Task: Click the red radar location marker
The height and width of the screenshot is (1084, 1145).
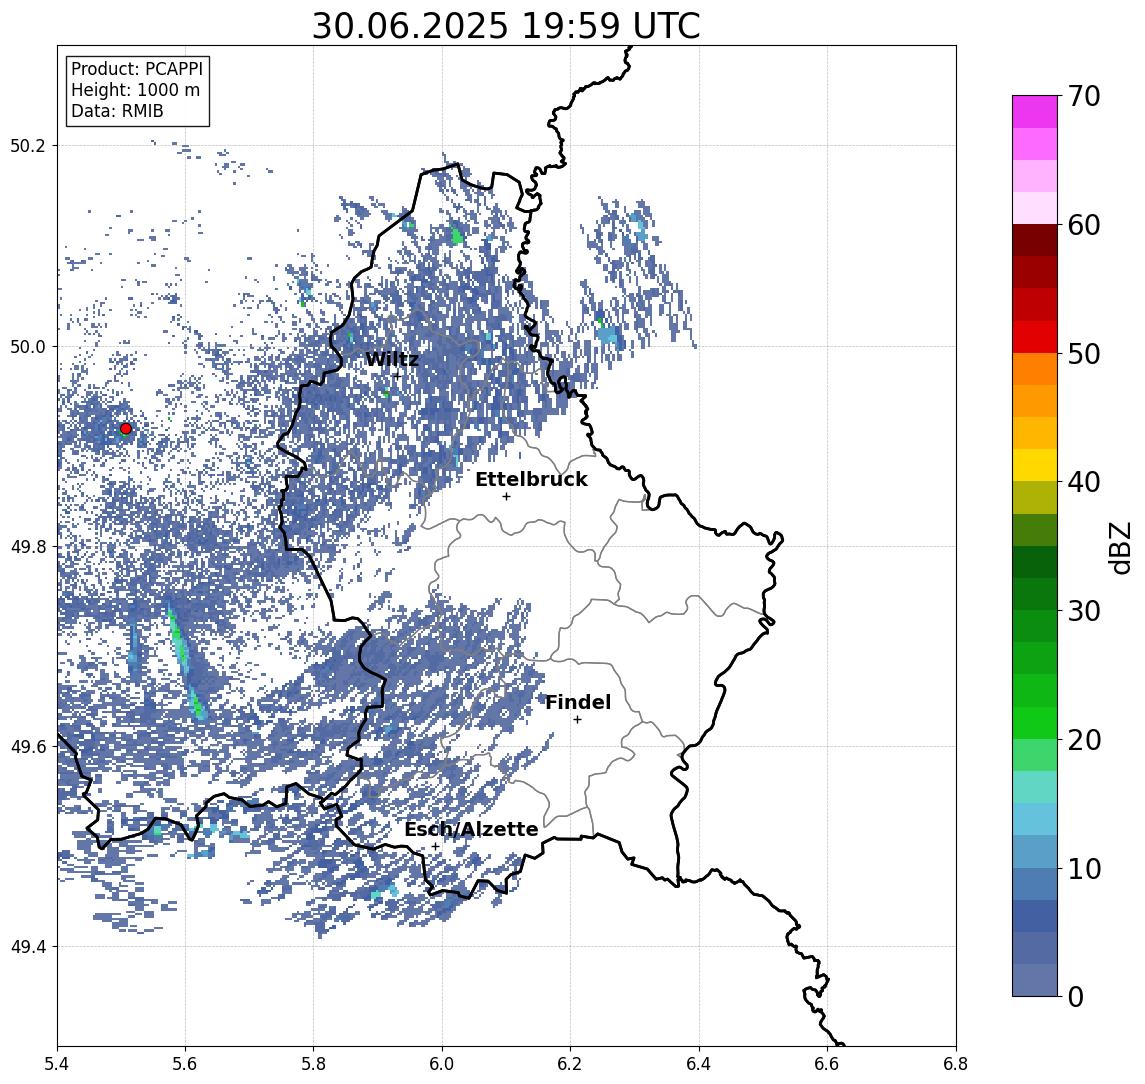Action: 126,428
